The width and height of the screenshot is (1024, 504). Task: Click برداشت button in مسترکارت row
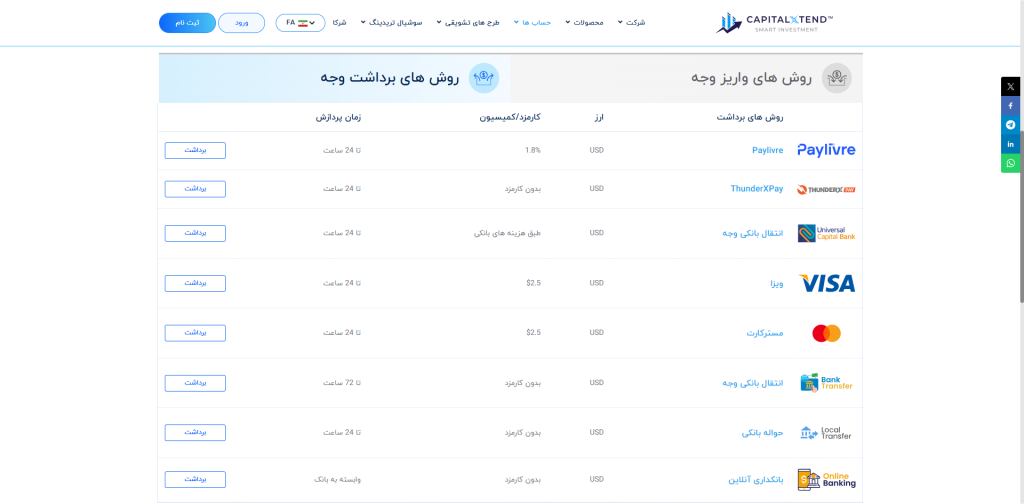(195, 333)
